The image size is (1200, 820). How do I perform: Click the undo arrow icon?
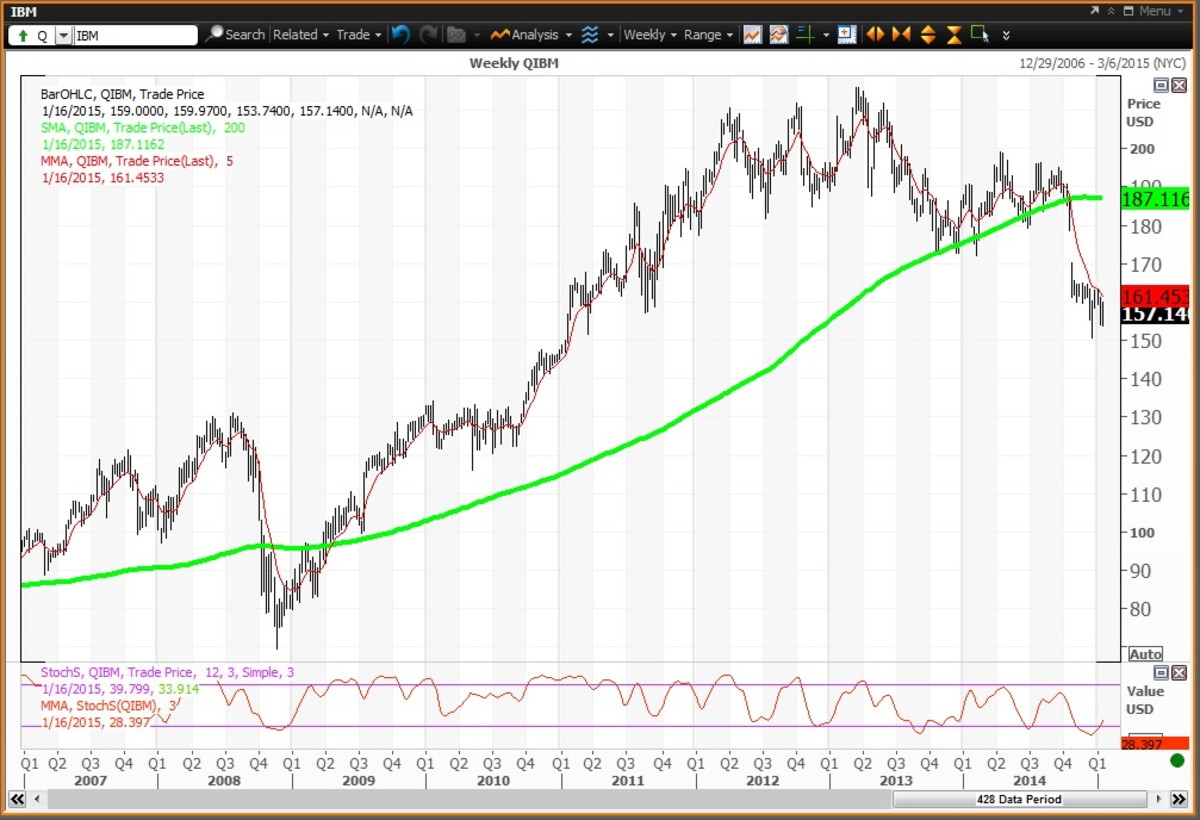pyautogui.click(x=401, y=34)
